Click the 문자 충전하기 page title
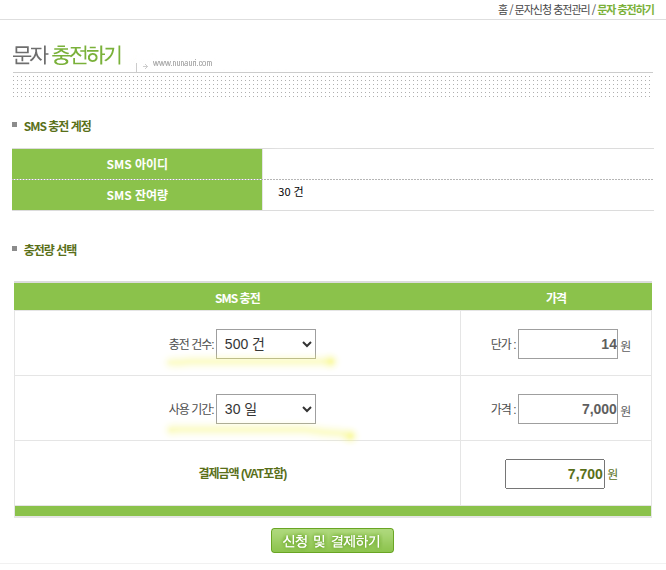666x570 pixels. pos(67,54)
